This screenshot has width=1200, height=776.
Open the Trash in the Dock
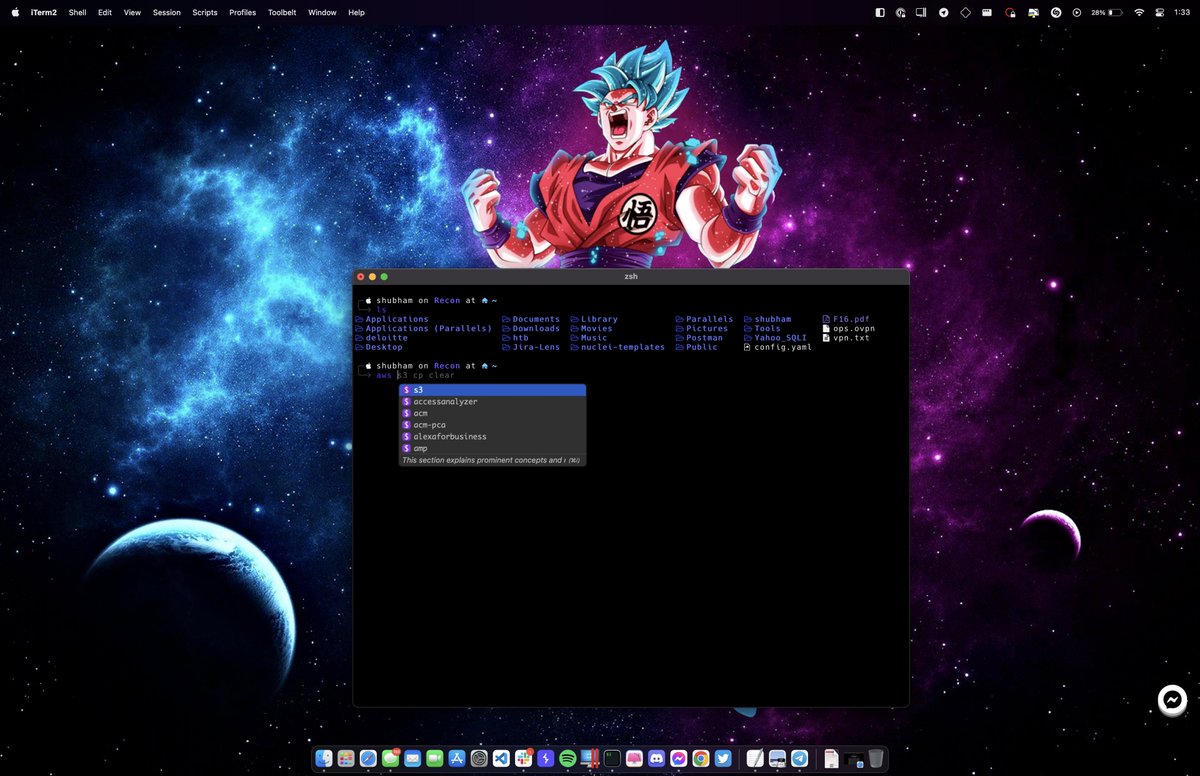[876, 759]
